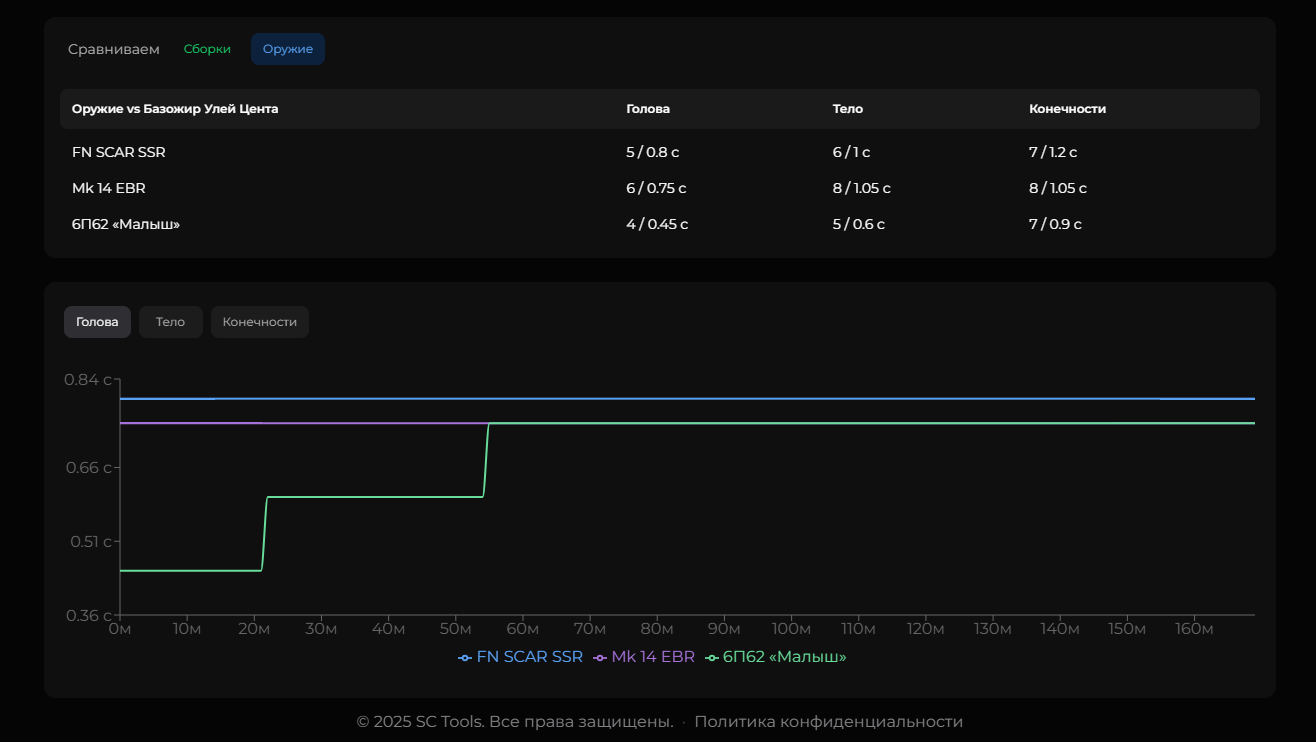Click the 0.36 с y-axis label
This screenshot has width=1316, height=742.
pos(88,615)
